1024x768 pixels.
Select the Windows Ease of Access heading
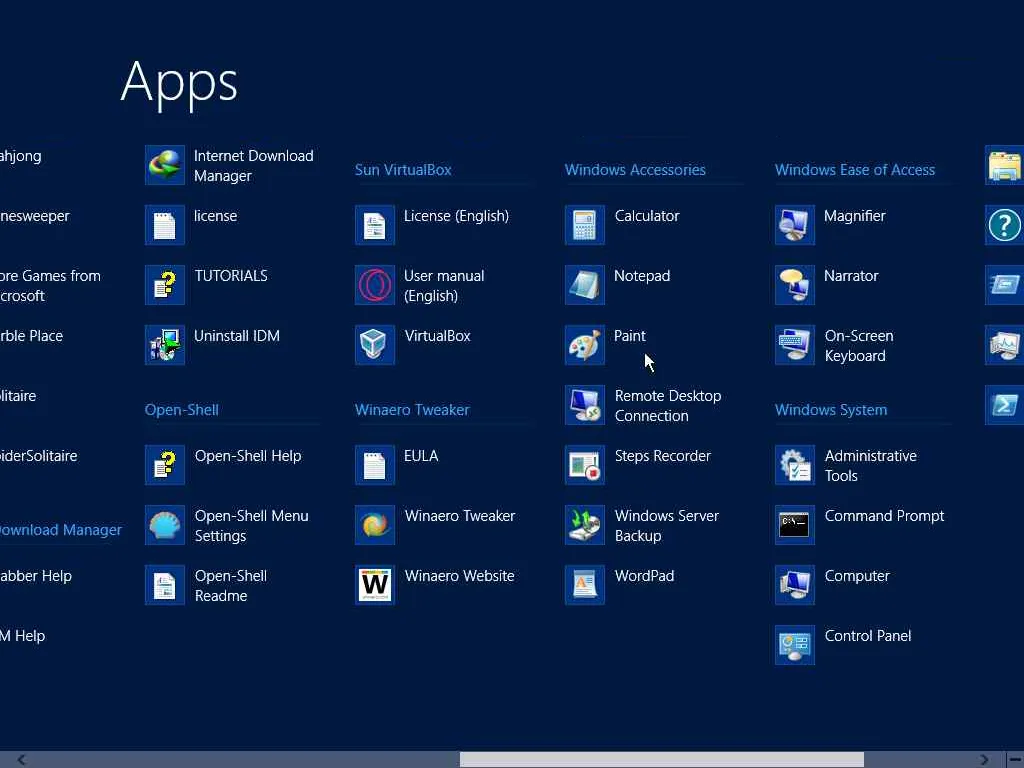pyautogui.click(x=855, y=170)
